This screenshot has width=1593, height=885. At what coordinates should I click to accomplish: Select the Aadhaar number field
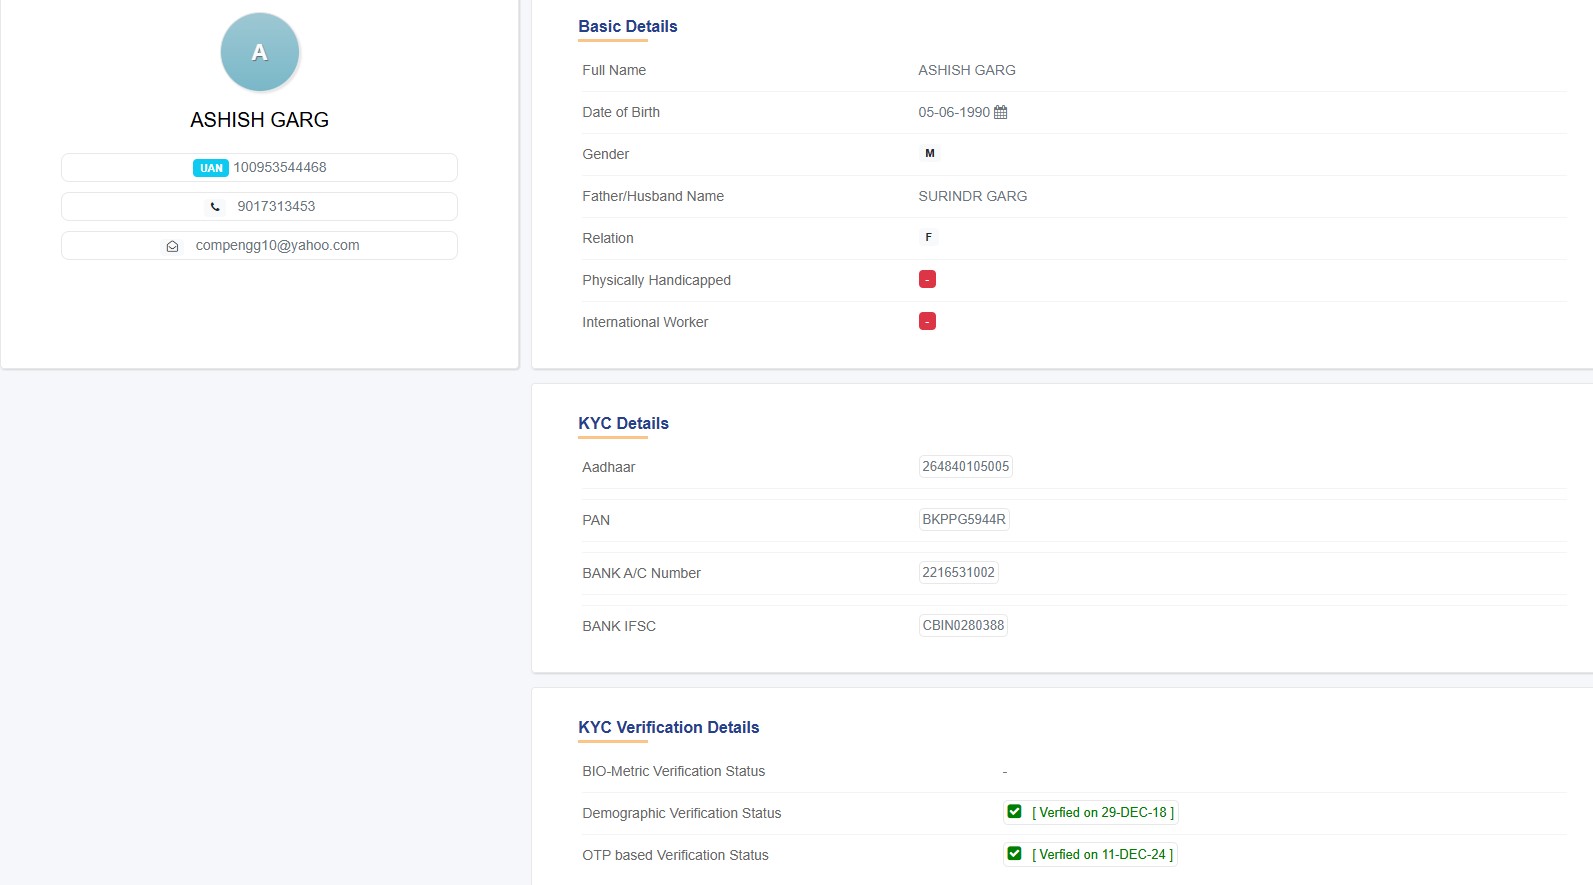point(965,467)
